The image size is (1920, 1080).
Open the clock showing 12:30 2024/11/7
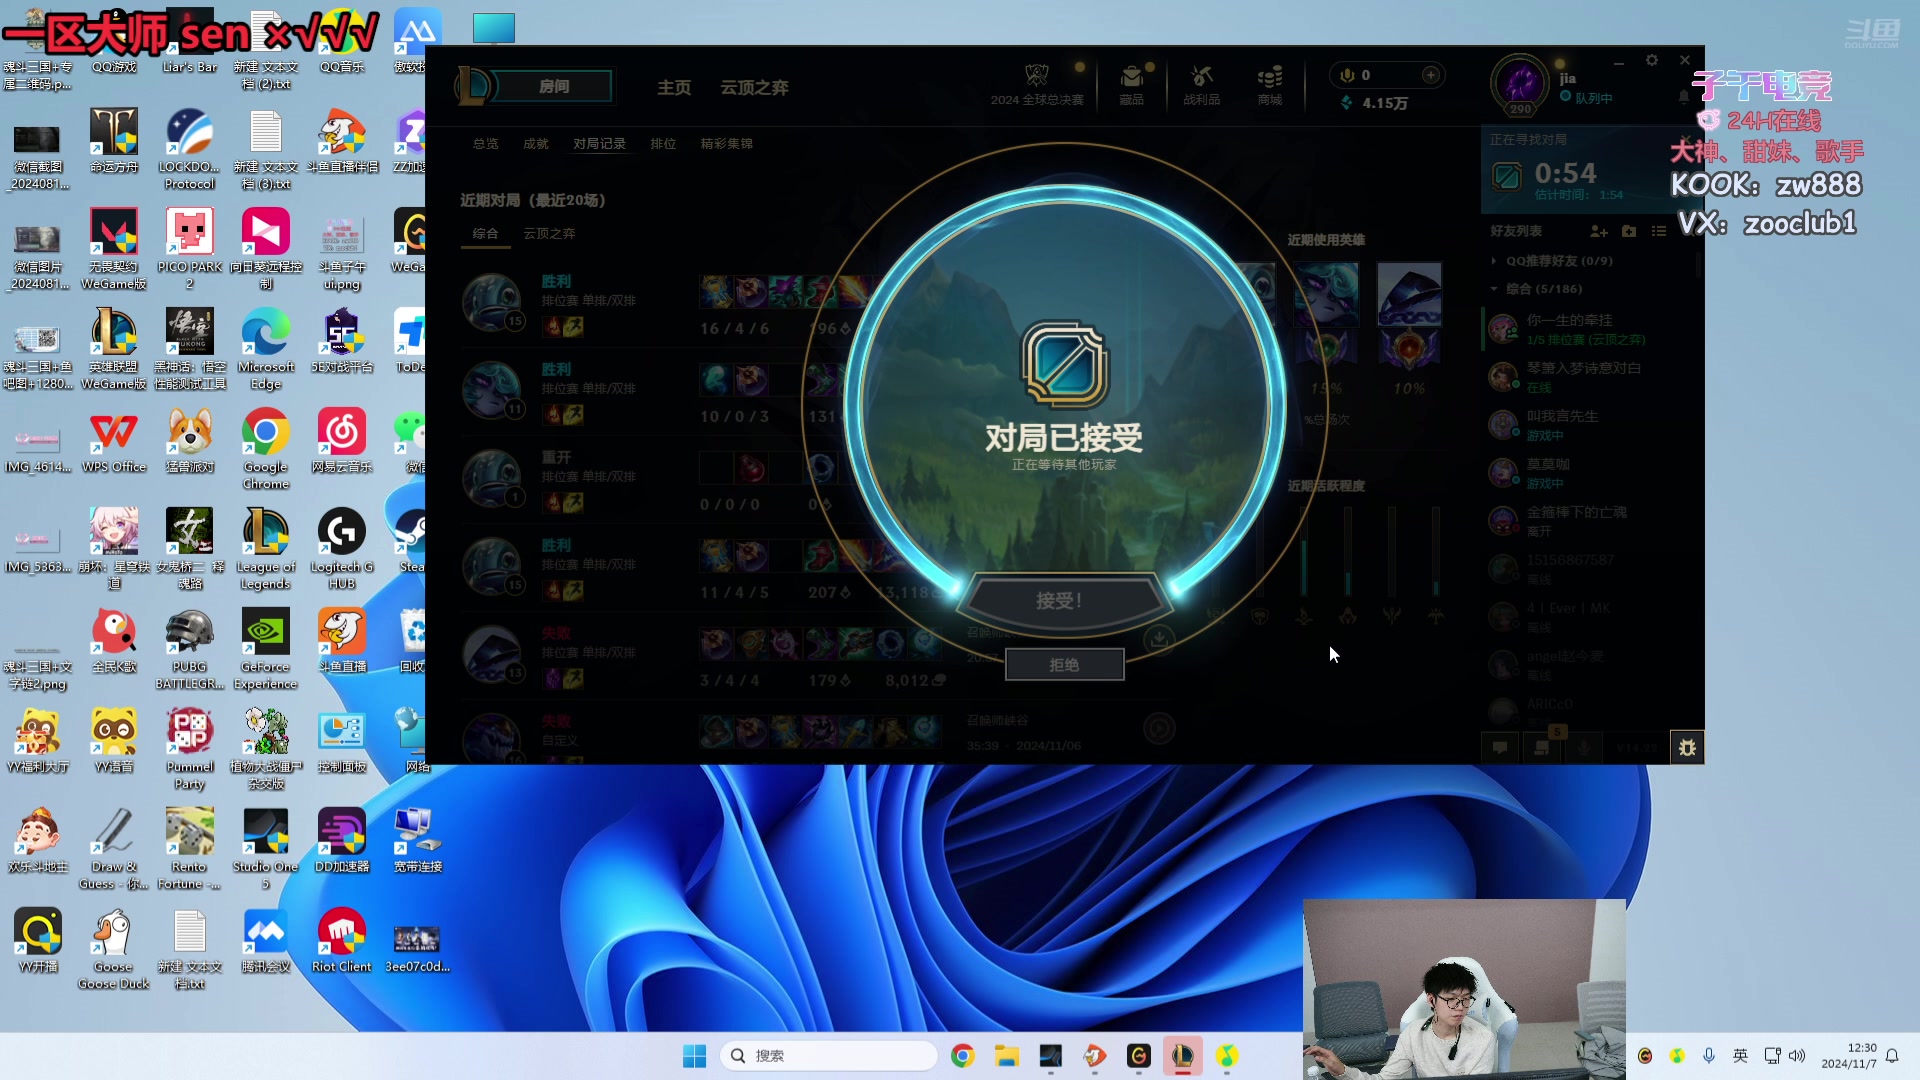pyautogui.click(x=1848, y=1056)
